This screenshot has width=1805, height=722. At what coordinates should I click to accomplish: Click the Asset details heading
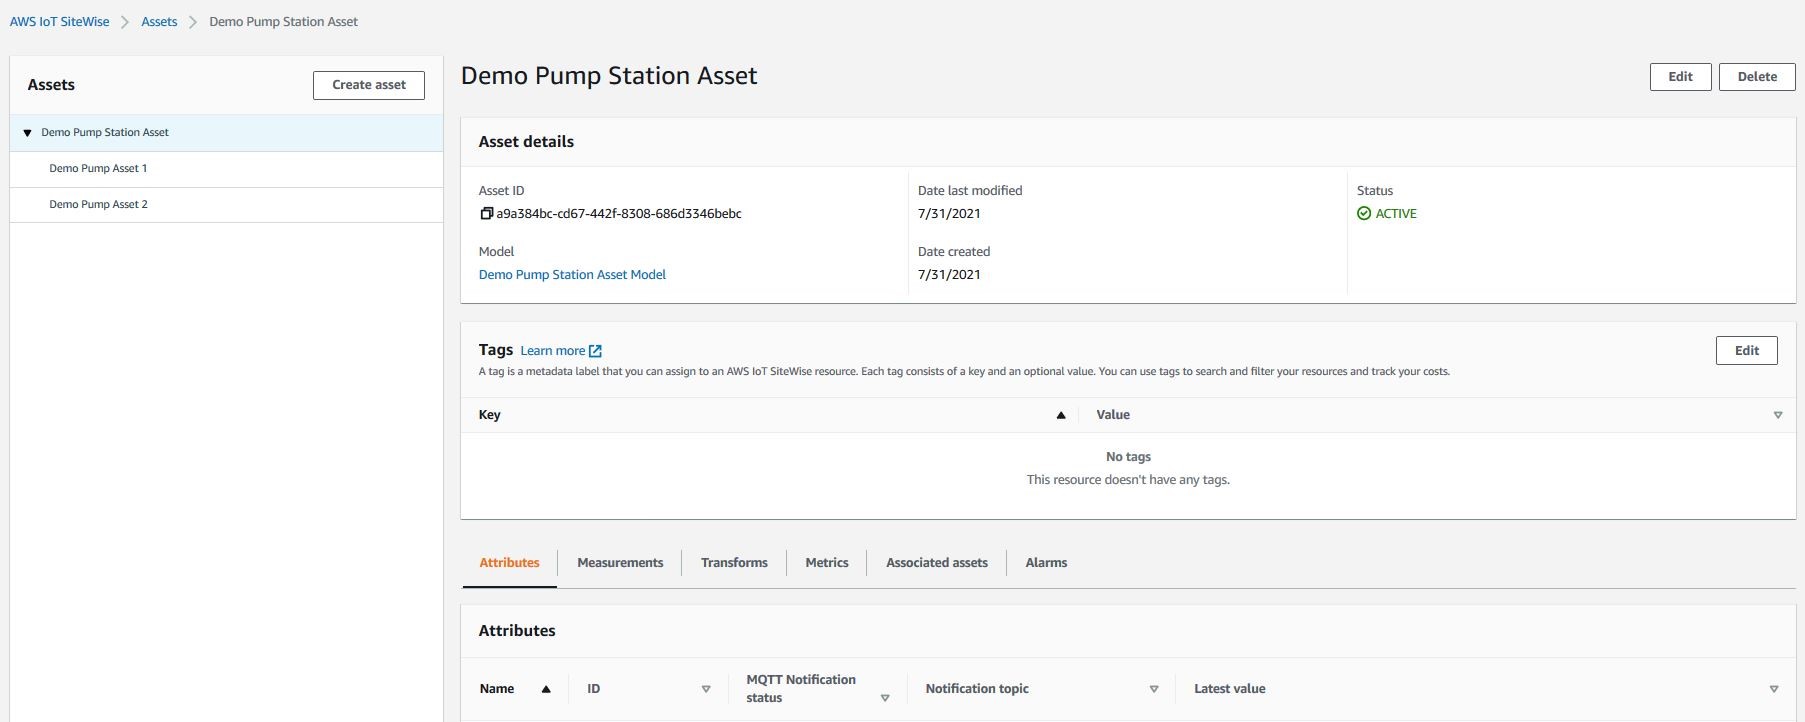tap(526, 142)
